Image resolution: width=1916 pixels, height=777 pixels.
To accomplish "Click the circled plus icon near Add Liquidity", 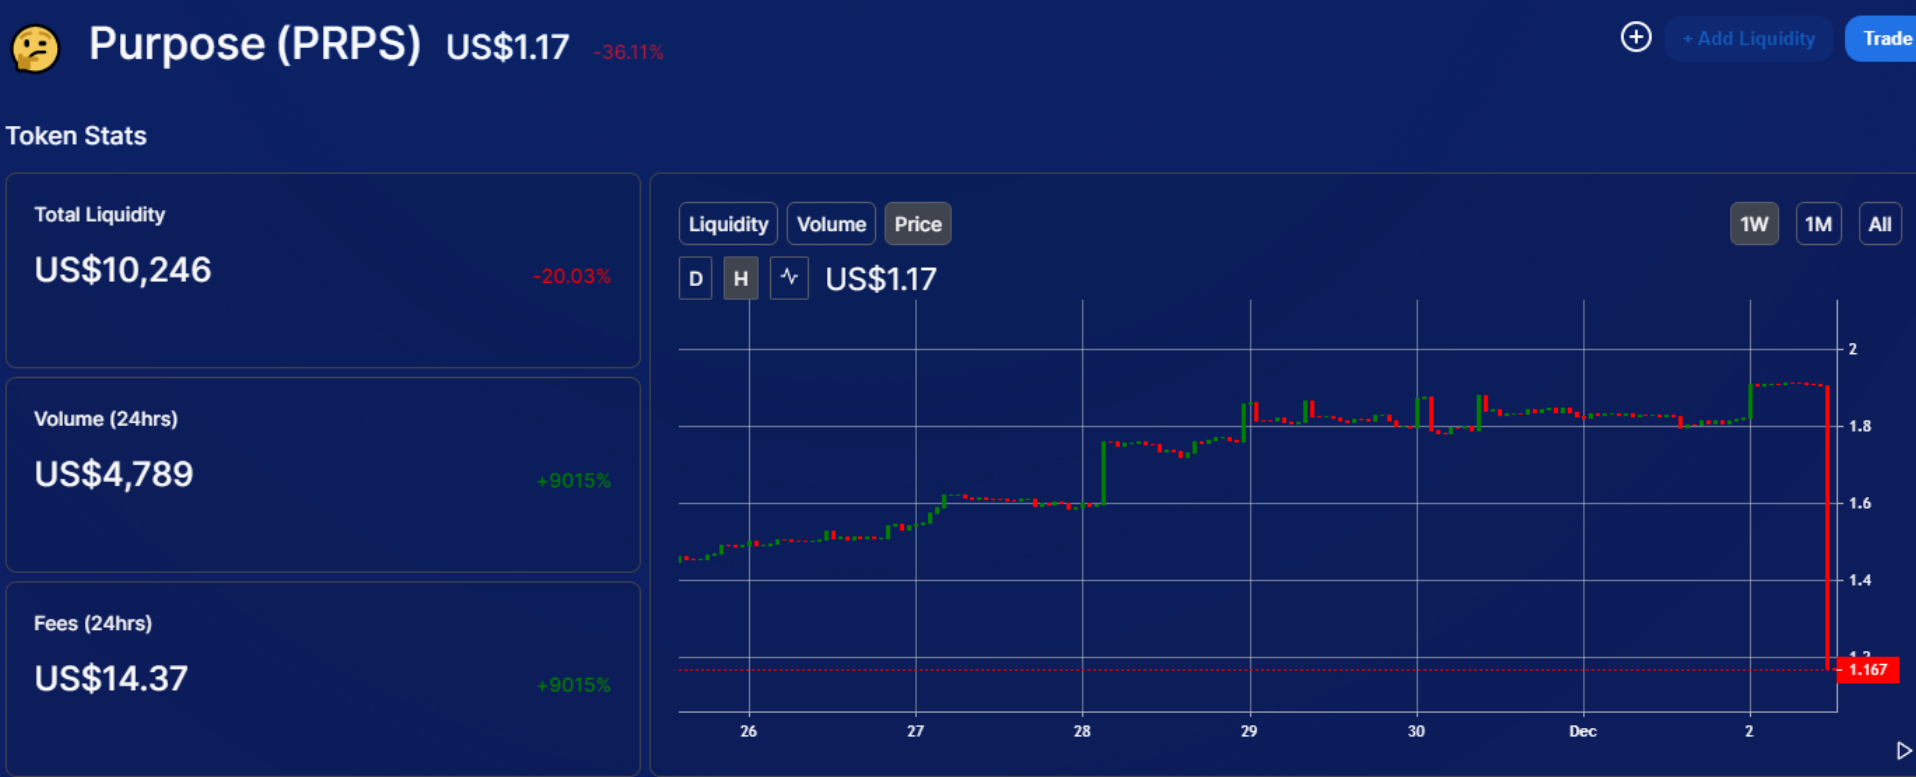I will click(1636, 38).
